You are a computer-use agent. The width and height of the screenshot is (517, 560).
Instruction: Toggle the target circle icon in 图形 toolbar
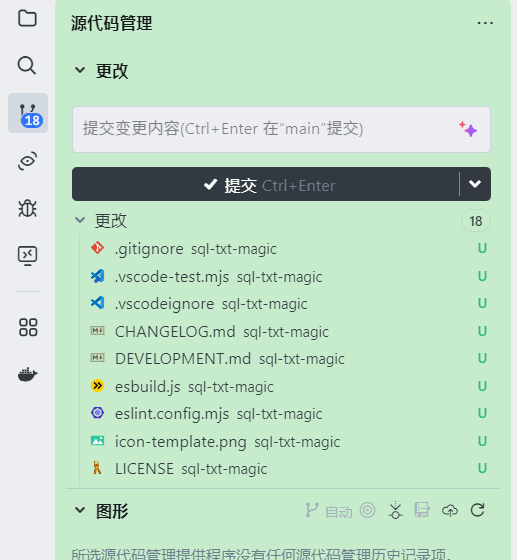(367, 510)
